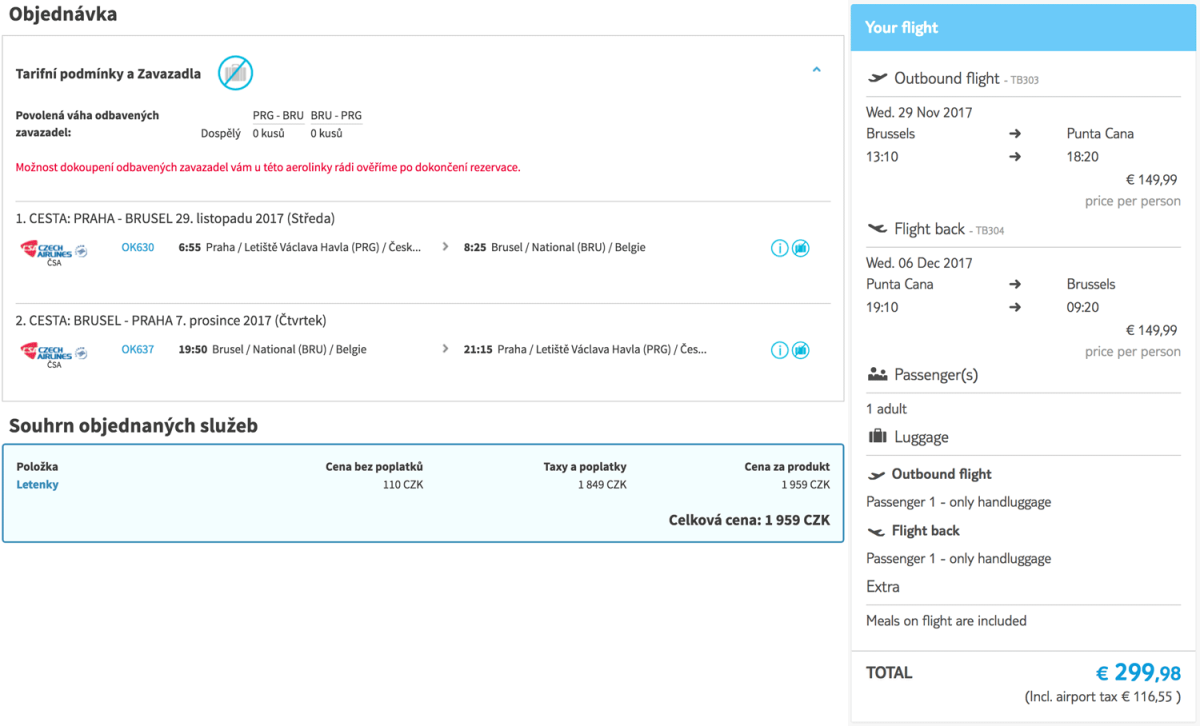This screenshot has height=726, width=1200.
Task: Click baggage icon for flight OK630
Action: pos(801,248)
